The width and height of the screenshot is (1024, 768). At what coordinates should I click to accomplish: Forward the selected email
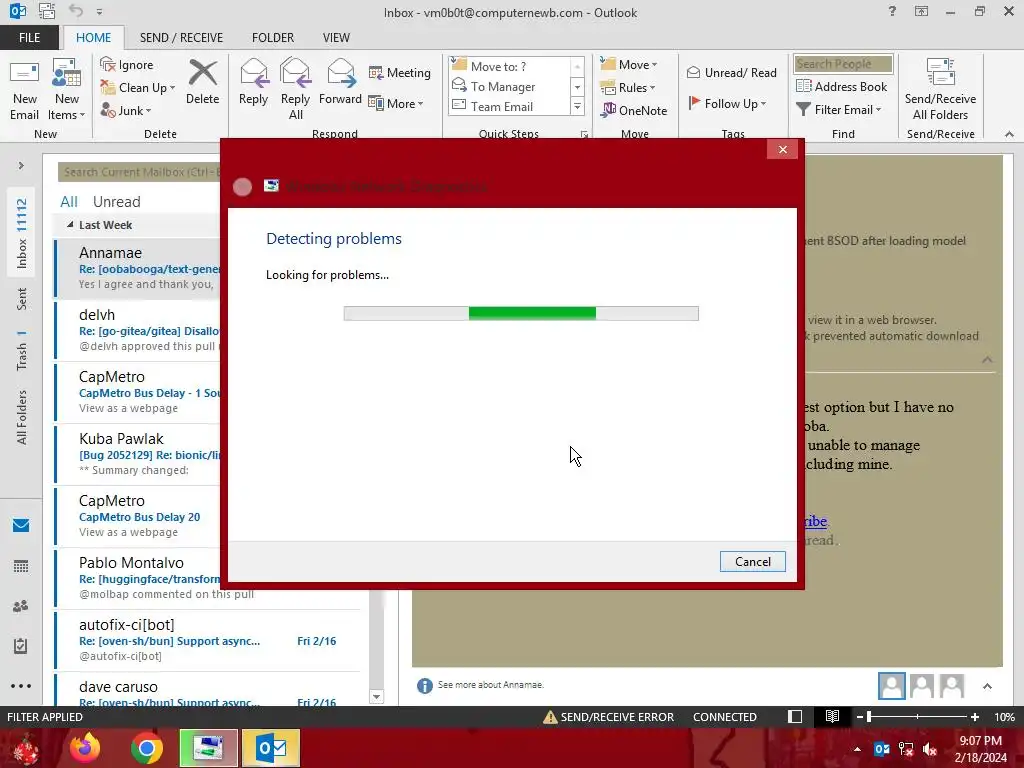coord(340,82)
